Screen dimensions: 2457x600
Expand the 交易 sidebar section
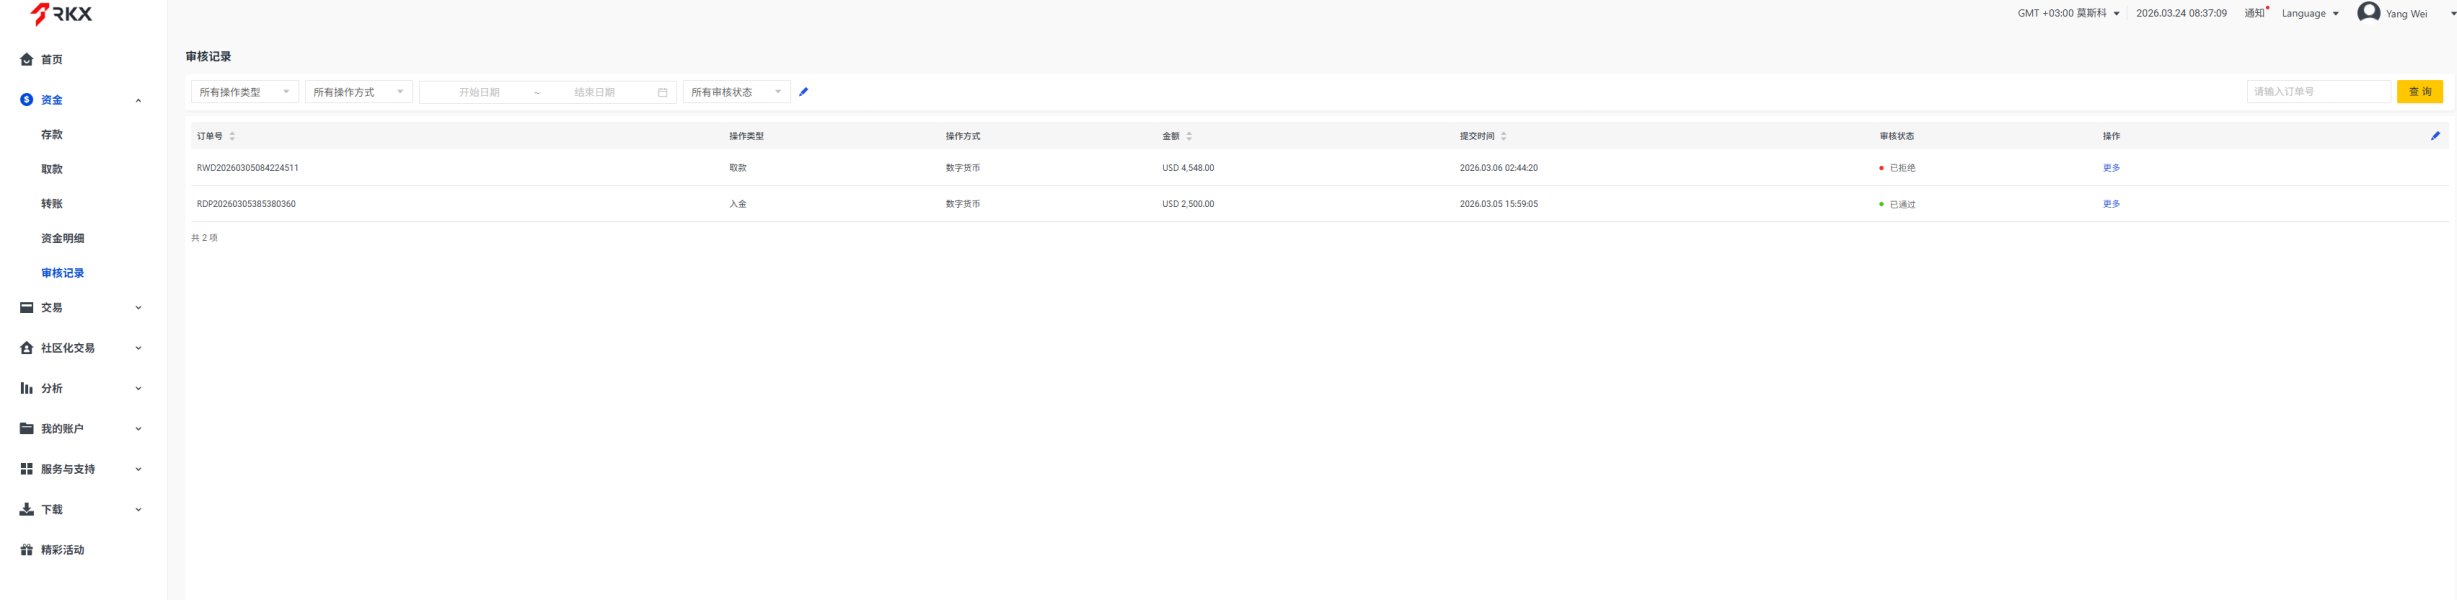pyautogui.click(x=80, y=308)
